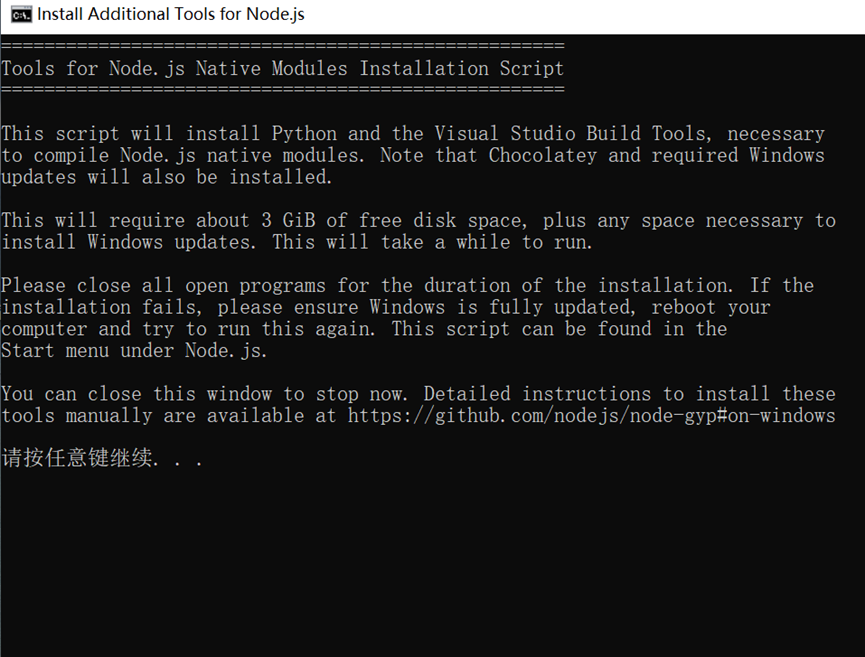The width and height of the screenshot is (865, 657).
Task: Click the top separator line of equals signs
Action: pos(283,46)
